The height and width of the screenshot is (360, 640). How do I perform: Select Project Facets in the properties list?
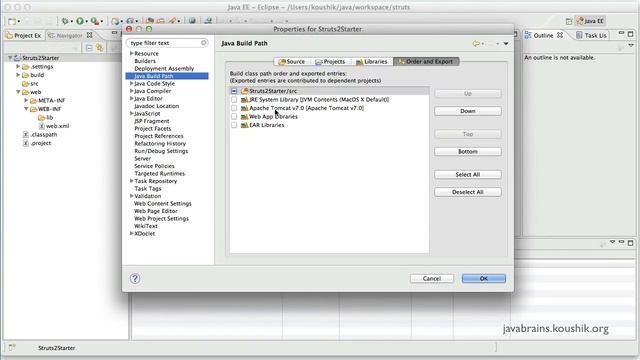click(x=153, y=129)
